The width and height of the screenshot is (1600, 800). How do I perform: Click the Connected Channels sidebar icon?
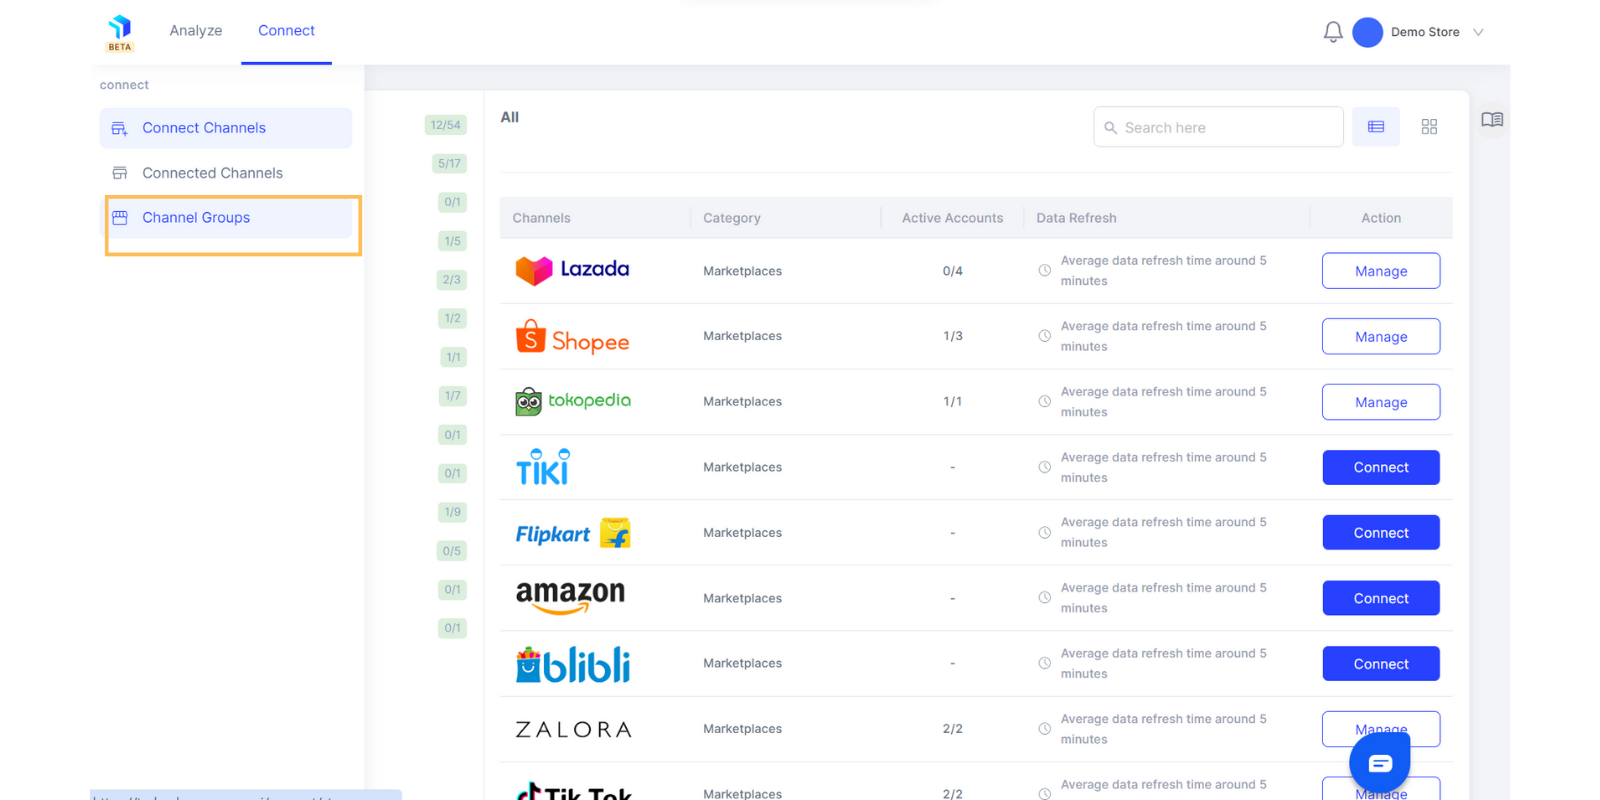(x=120, y=173)
